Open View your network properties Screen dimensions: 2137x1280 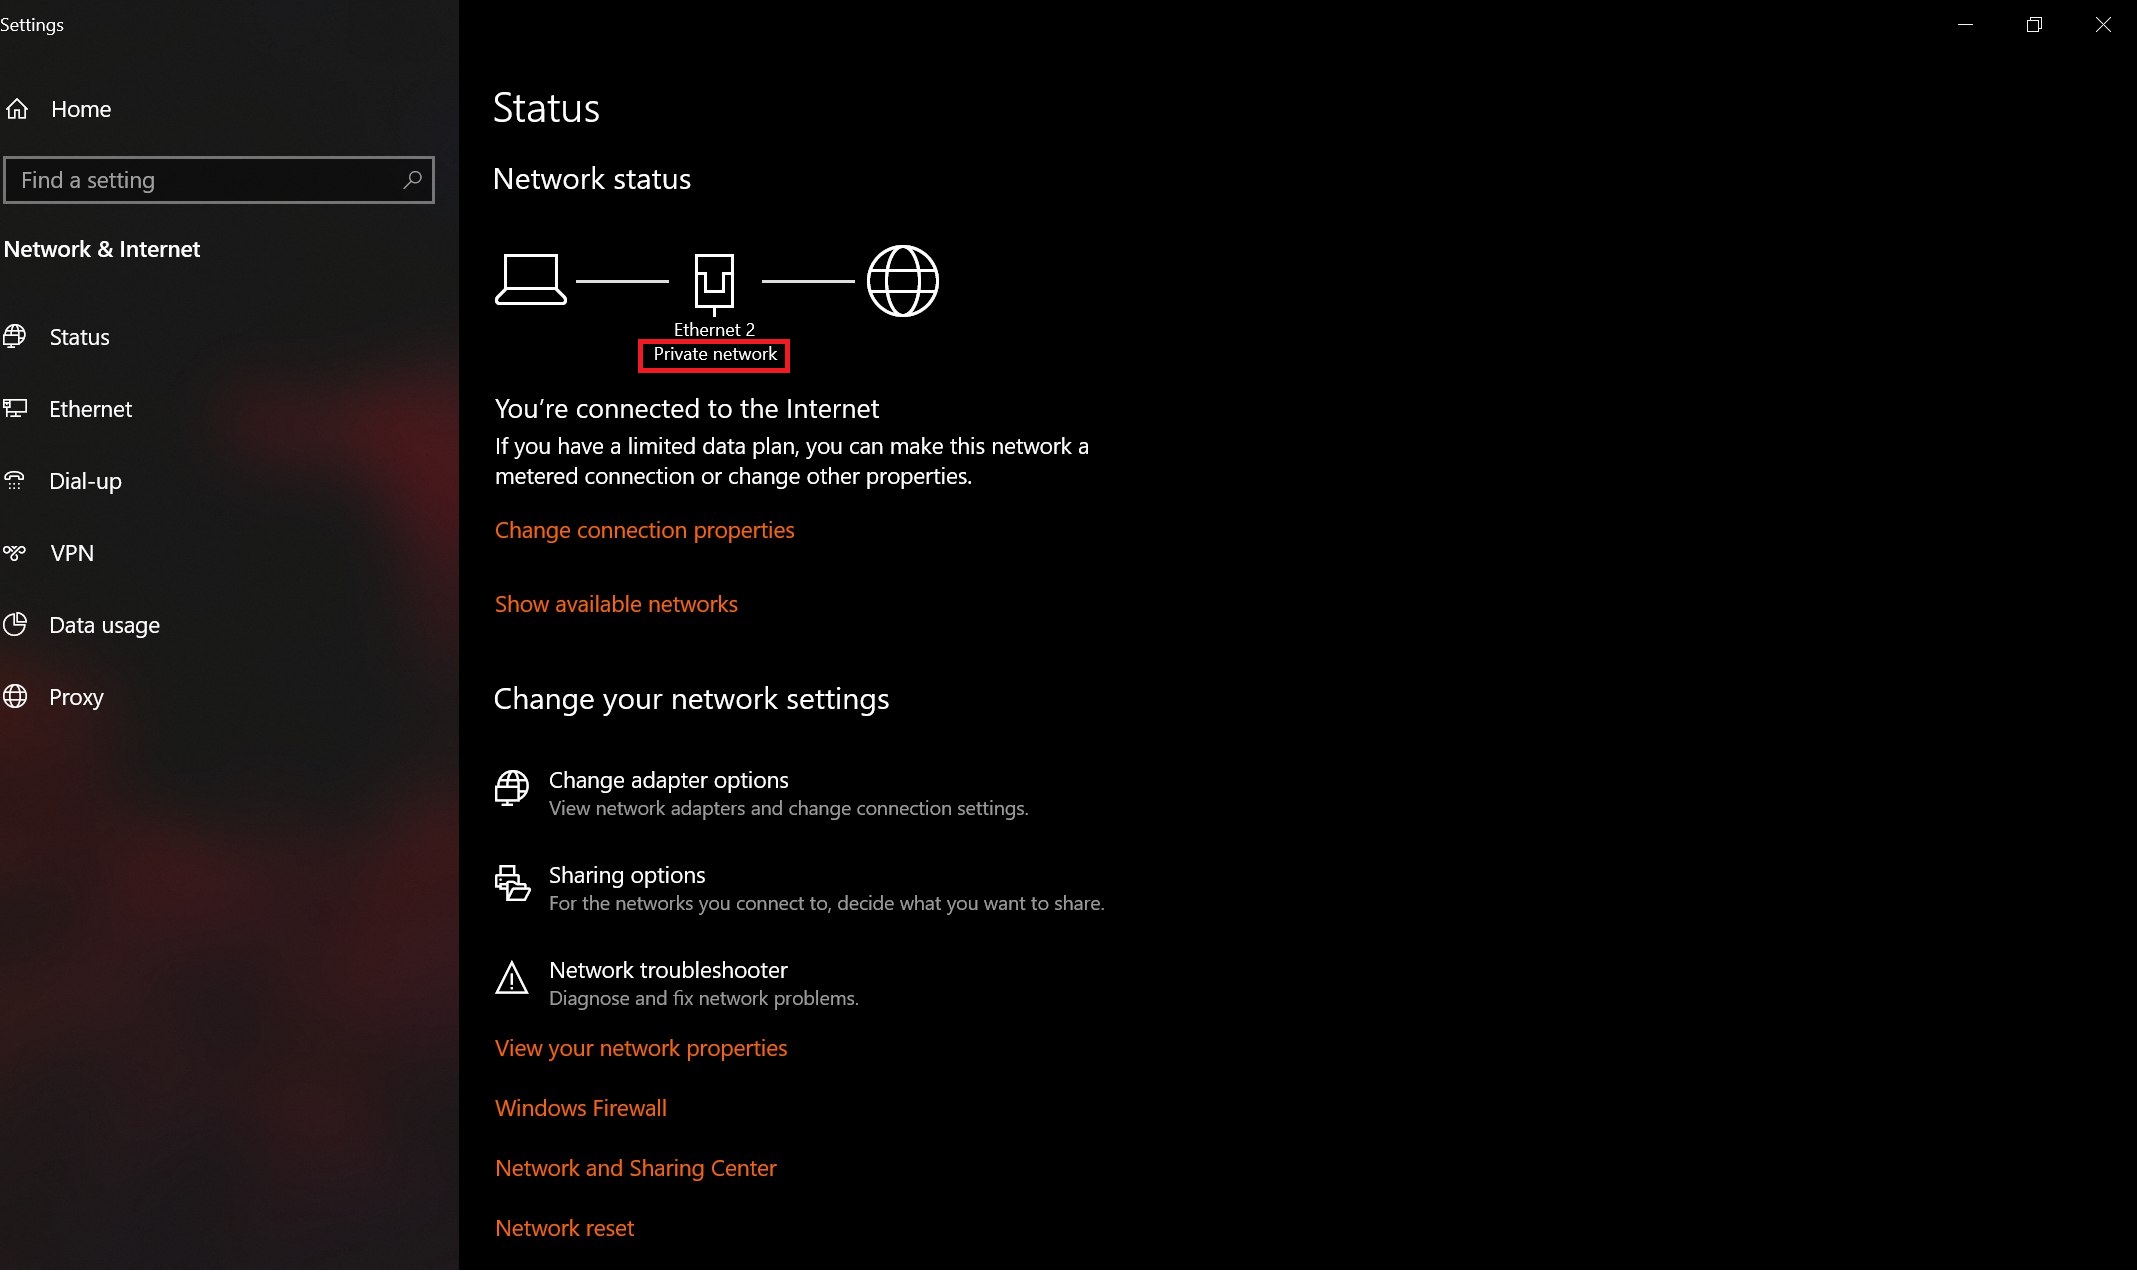pyautogui.click(x=641, y=1048)
